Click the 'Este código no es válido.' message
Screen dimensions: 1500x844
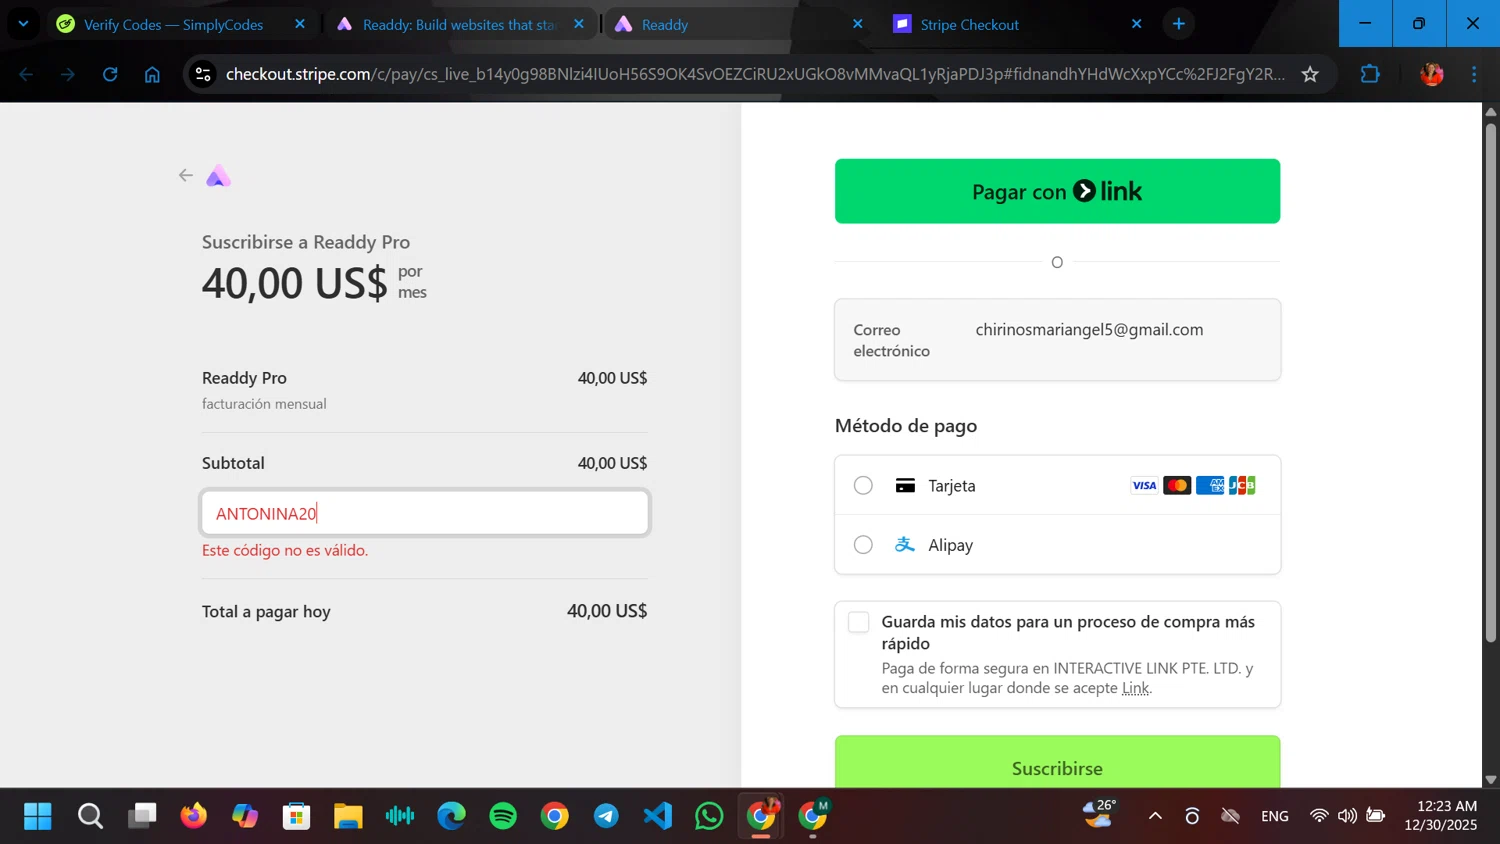click(x=285, y=551)
